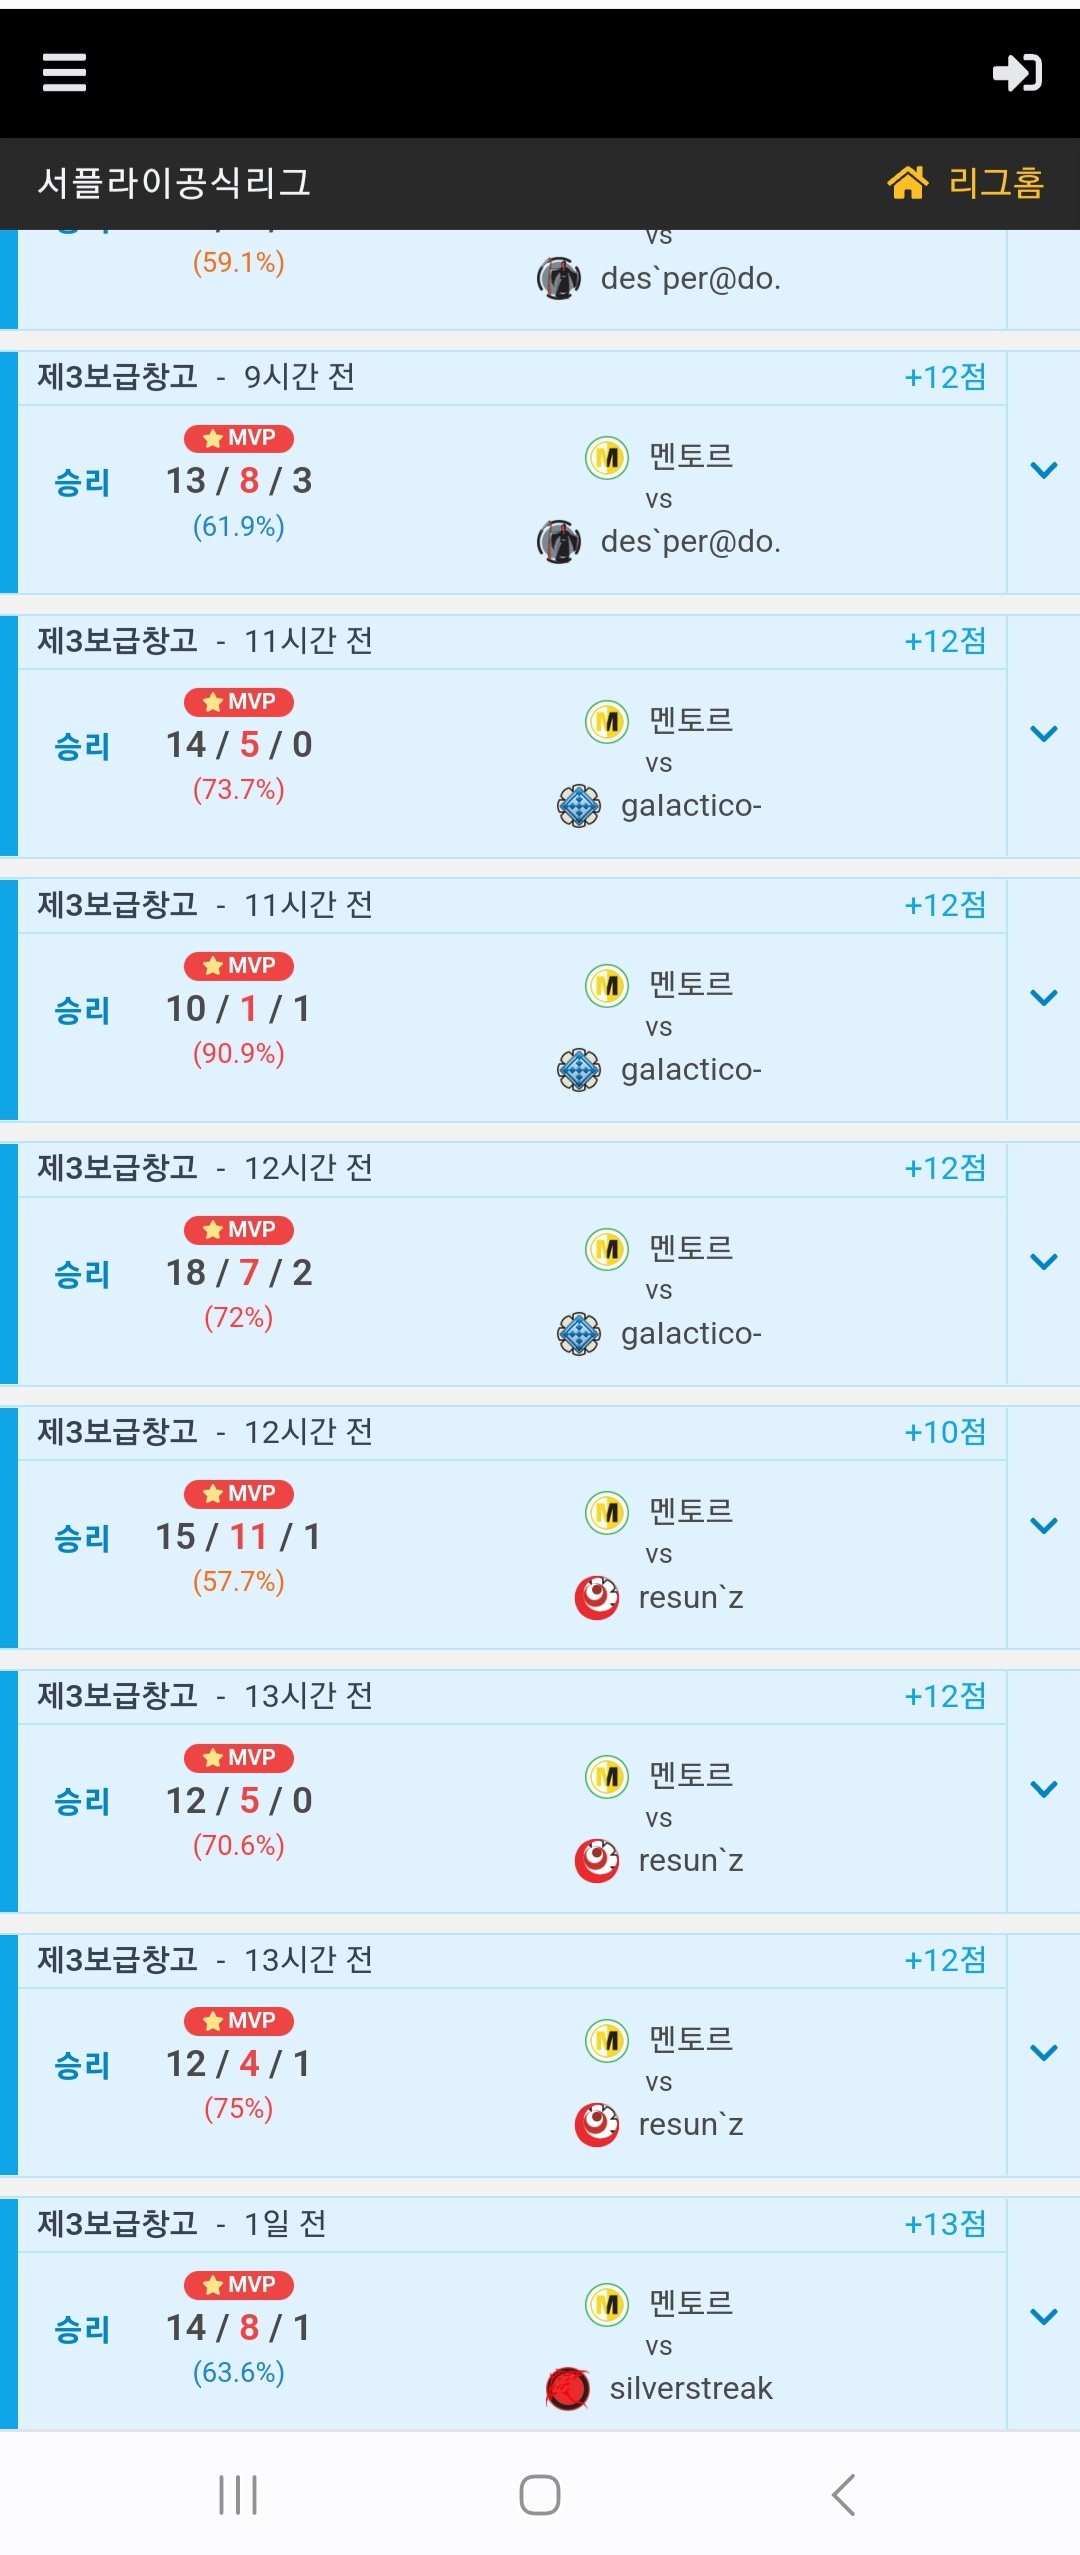Tap the orange league home icon
Viewport: 1080px width, 2555px height.
908,183
